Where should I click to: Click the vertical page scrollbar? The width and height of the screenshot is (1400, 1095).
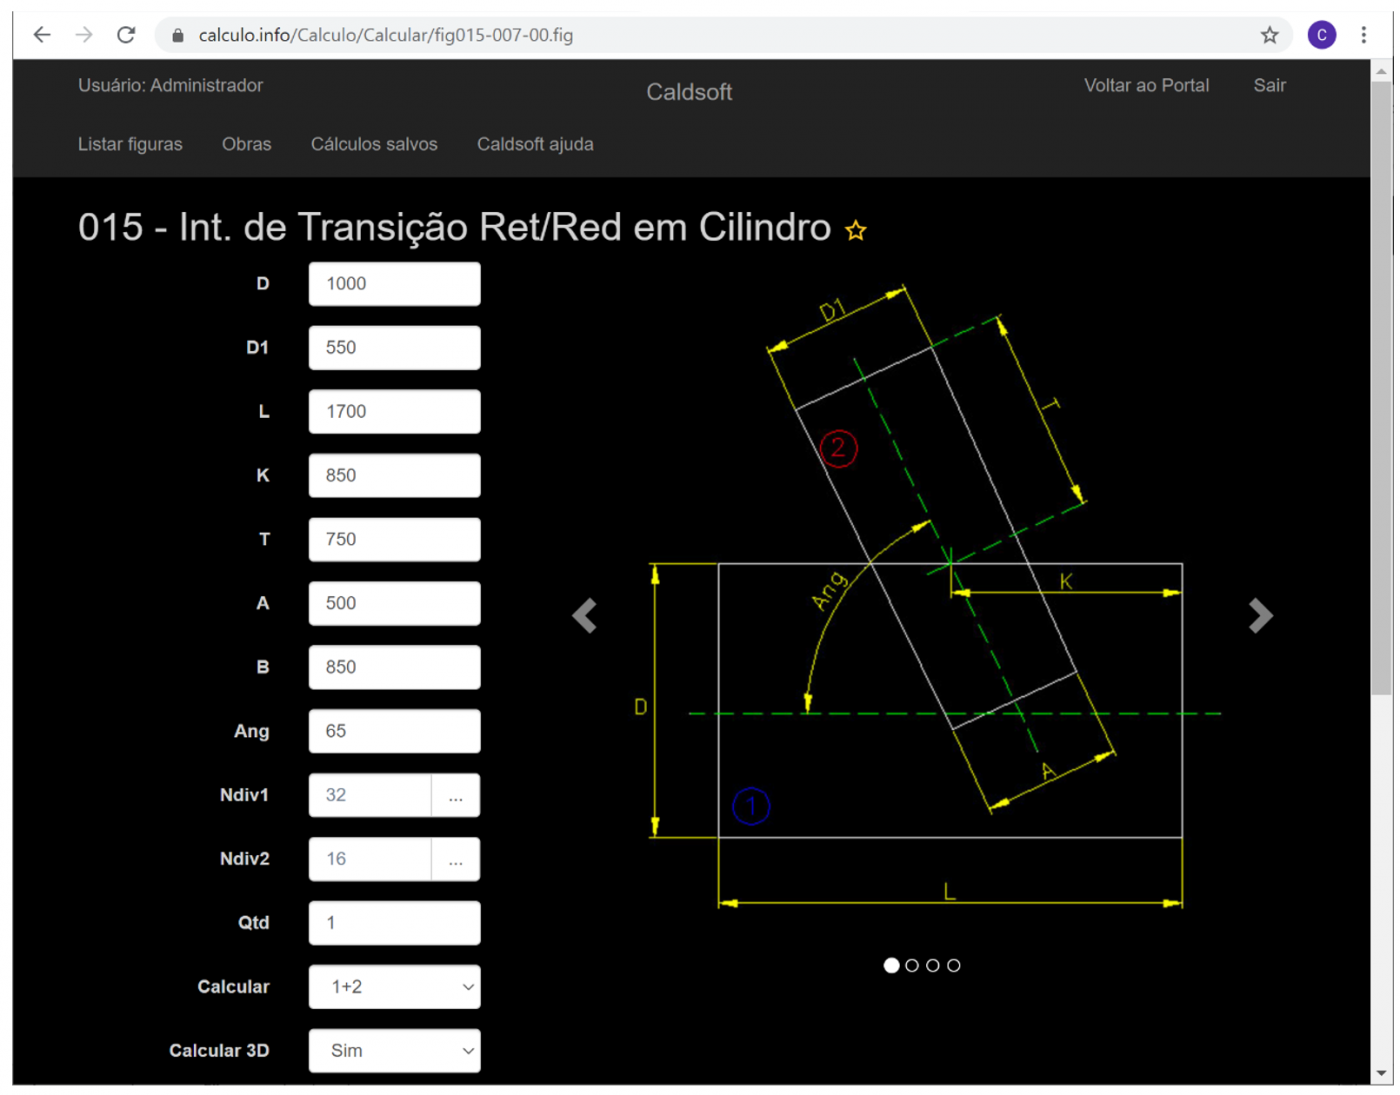click(x=1381, y=400)
